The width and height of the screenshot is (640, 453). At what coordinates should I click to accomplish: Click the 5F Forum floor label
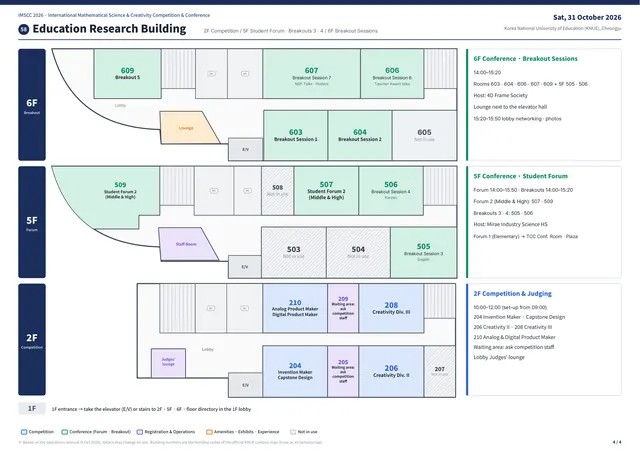(32, 222)
